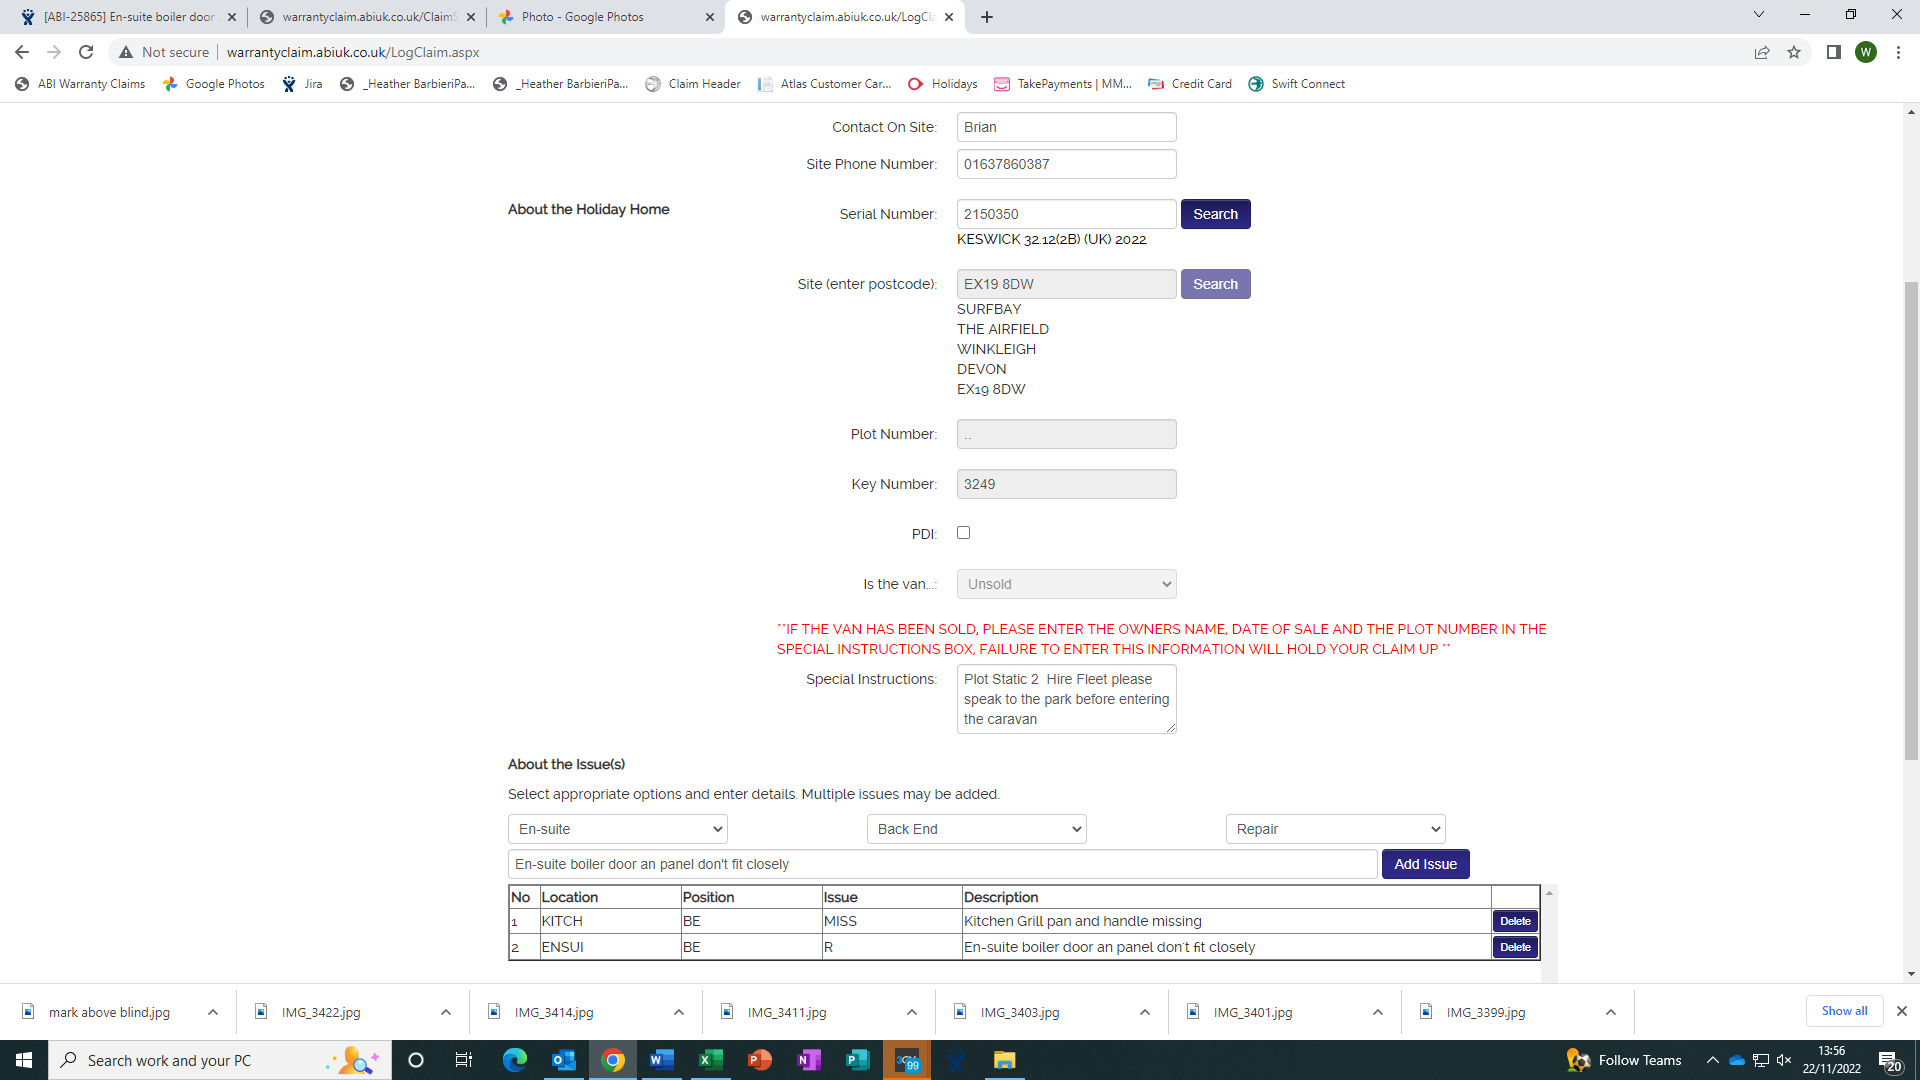Open the Back End position dropdown
The width and height of the screenshot is (1920, 1080).
pyautogui.click(x=976, y=829)
